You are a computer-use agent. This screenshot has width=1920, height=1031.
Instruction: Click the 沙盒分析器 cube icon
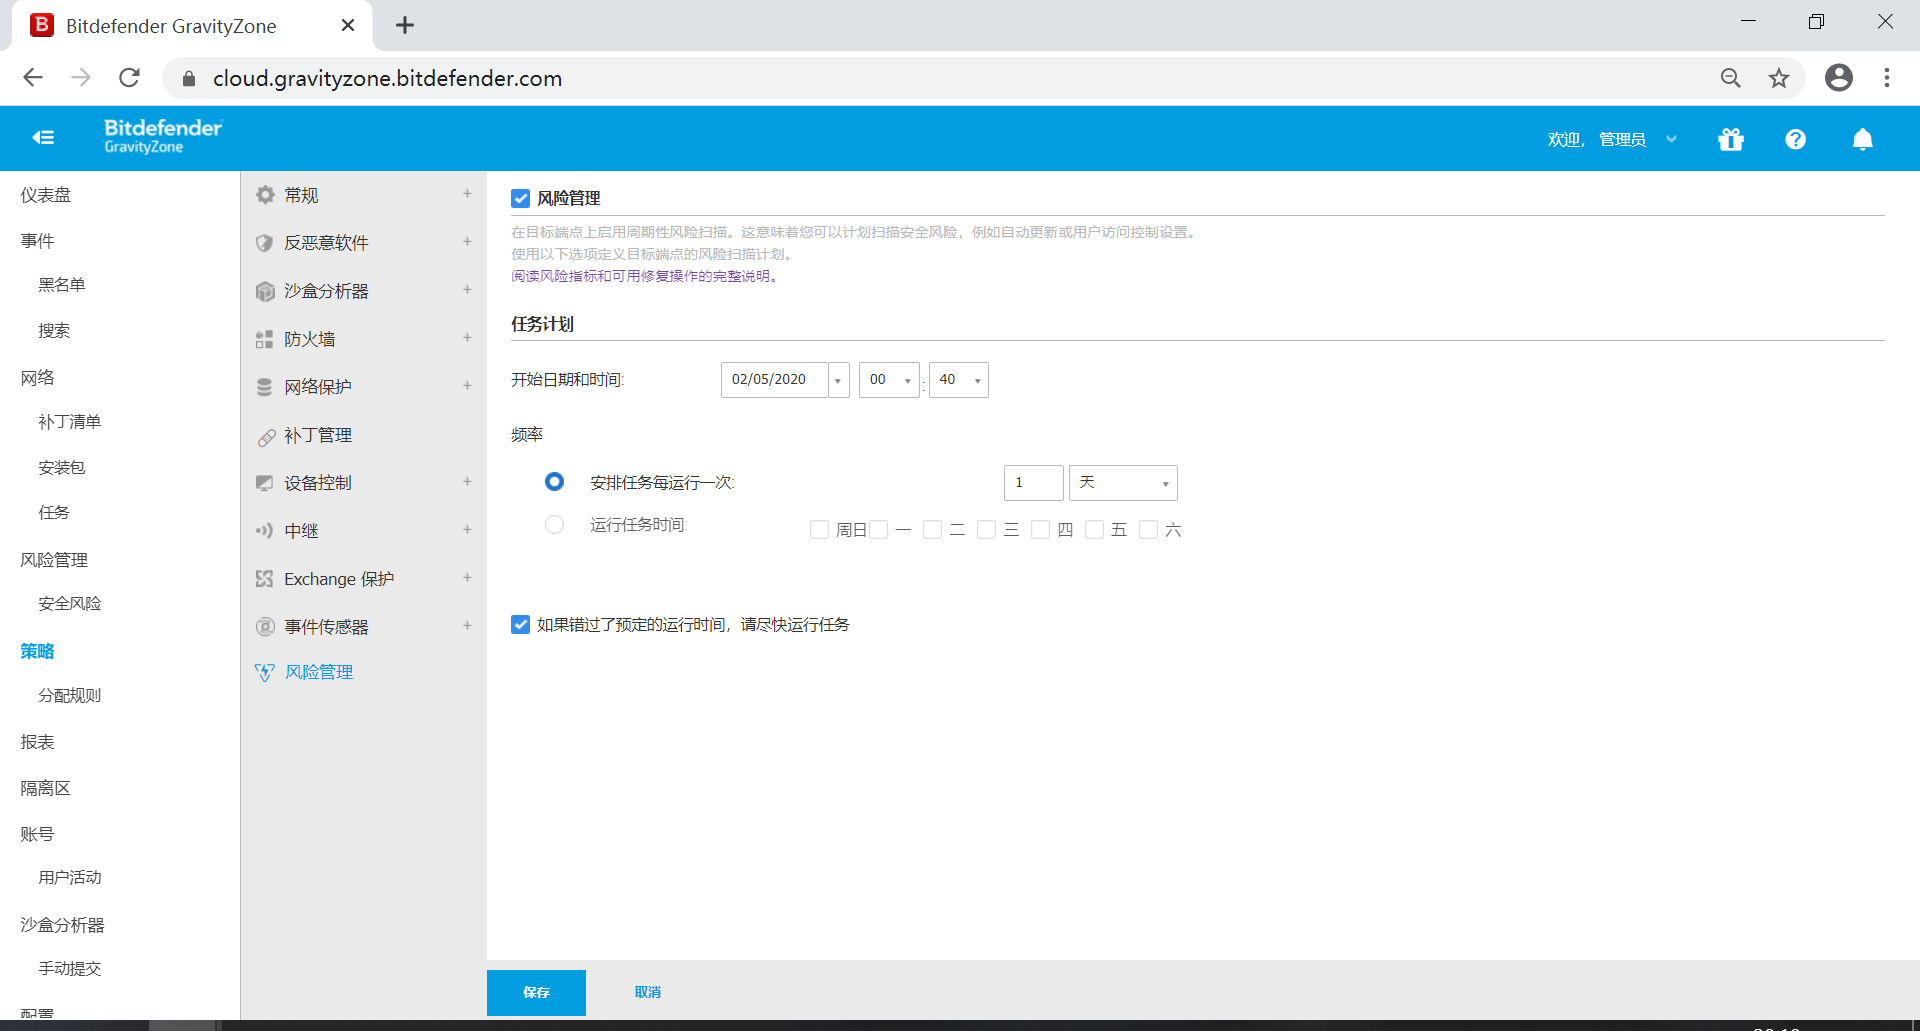point(265,291)
